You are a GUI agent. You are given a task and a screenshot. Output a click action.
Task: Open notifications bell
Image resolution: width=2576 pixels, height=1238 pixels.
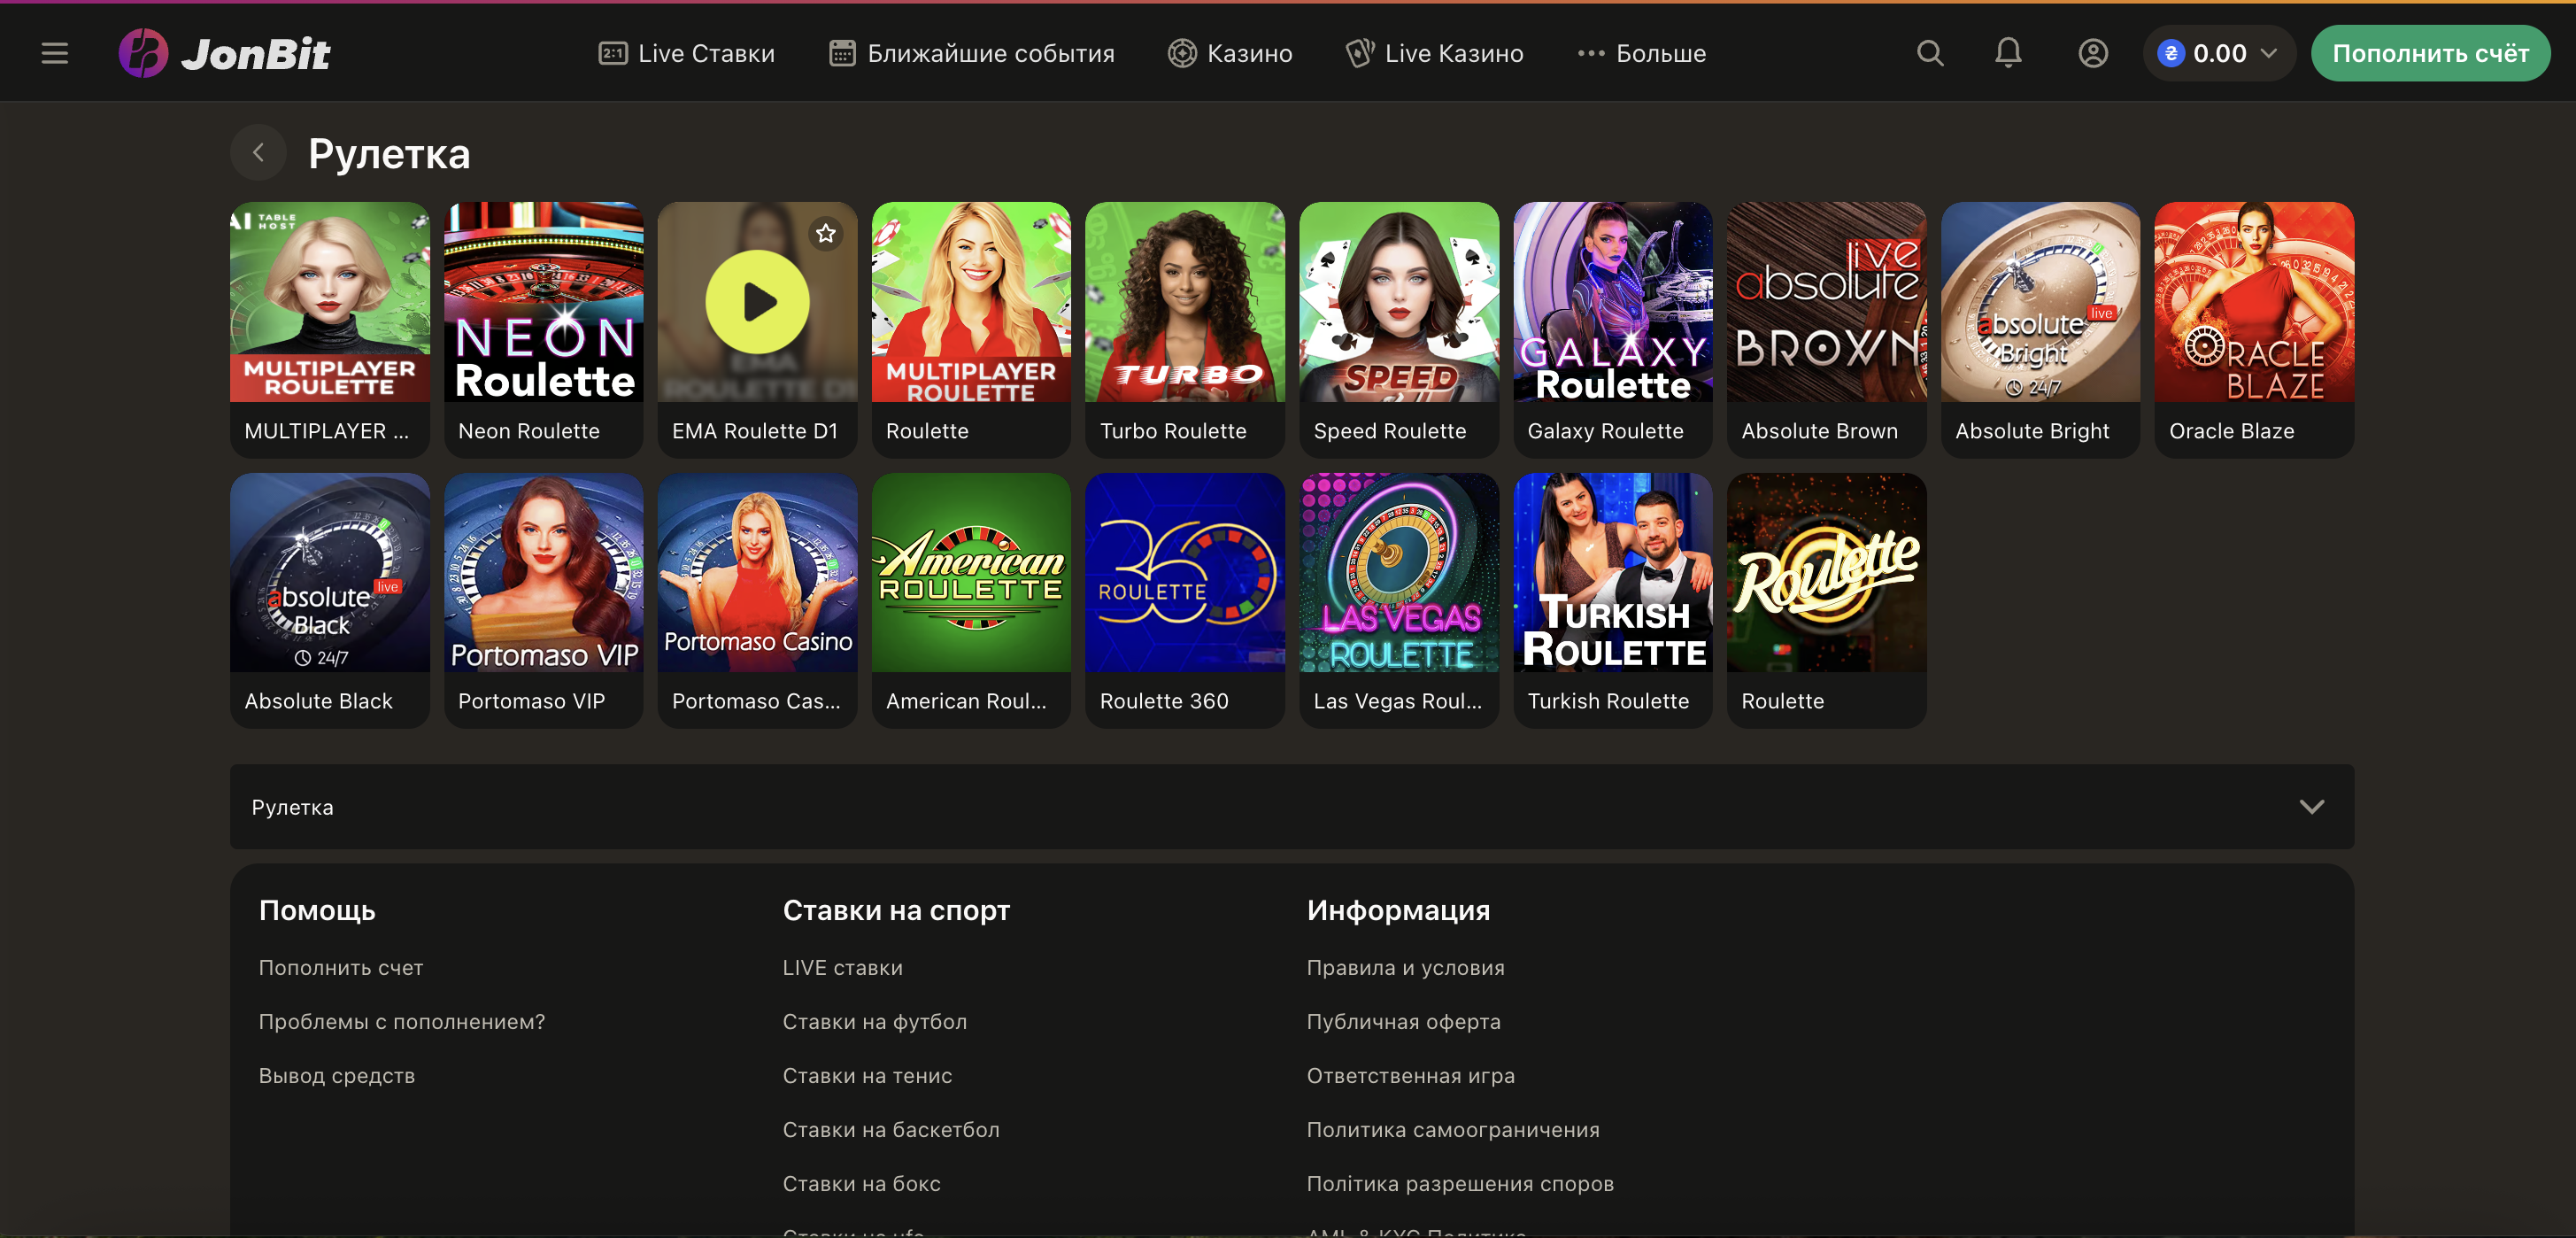(x=2008, y=53)
